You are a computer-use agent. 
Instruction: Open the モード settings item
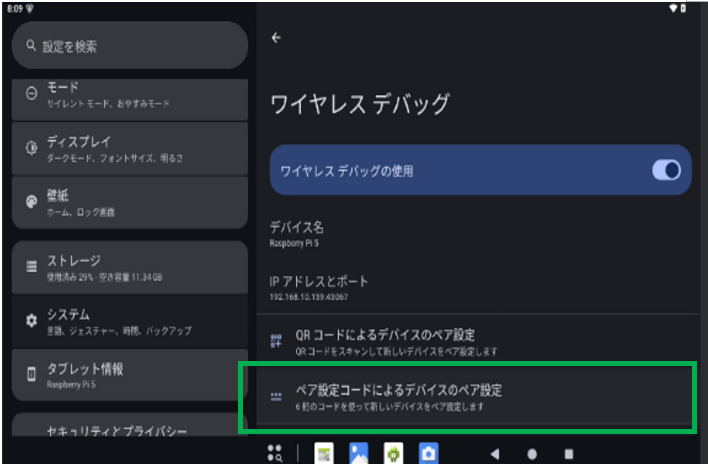tap(129, 95)
